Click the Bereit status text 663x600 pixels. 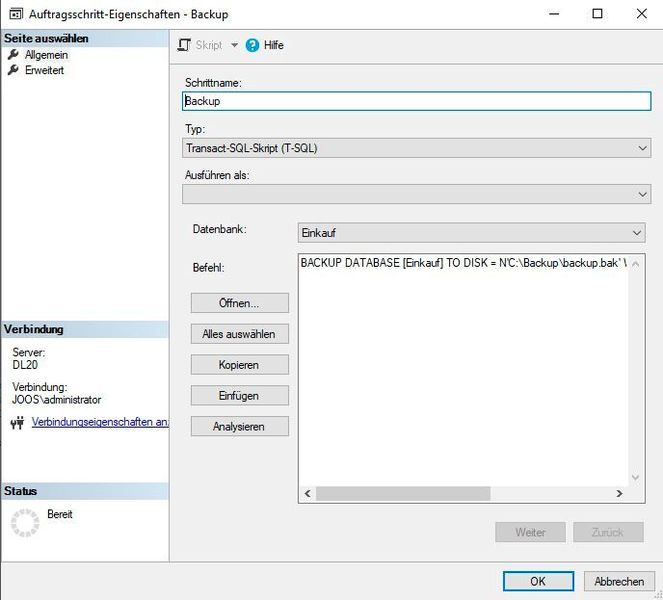coord(60,514)
